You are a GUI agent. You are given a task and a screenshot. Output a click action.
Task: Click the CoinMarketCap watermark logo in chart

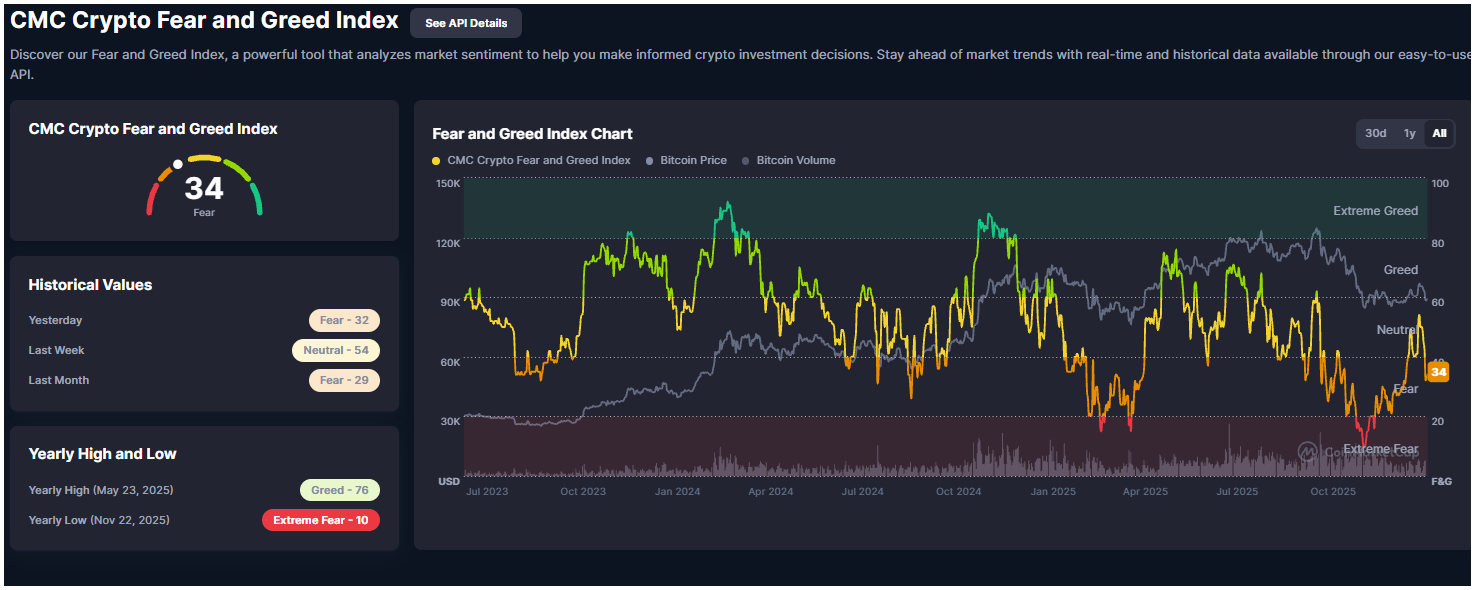coord(1308,451)
